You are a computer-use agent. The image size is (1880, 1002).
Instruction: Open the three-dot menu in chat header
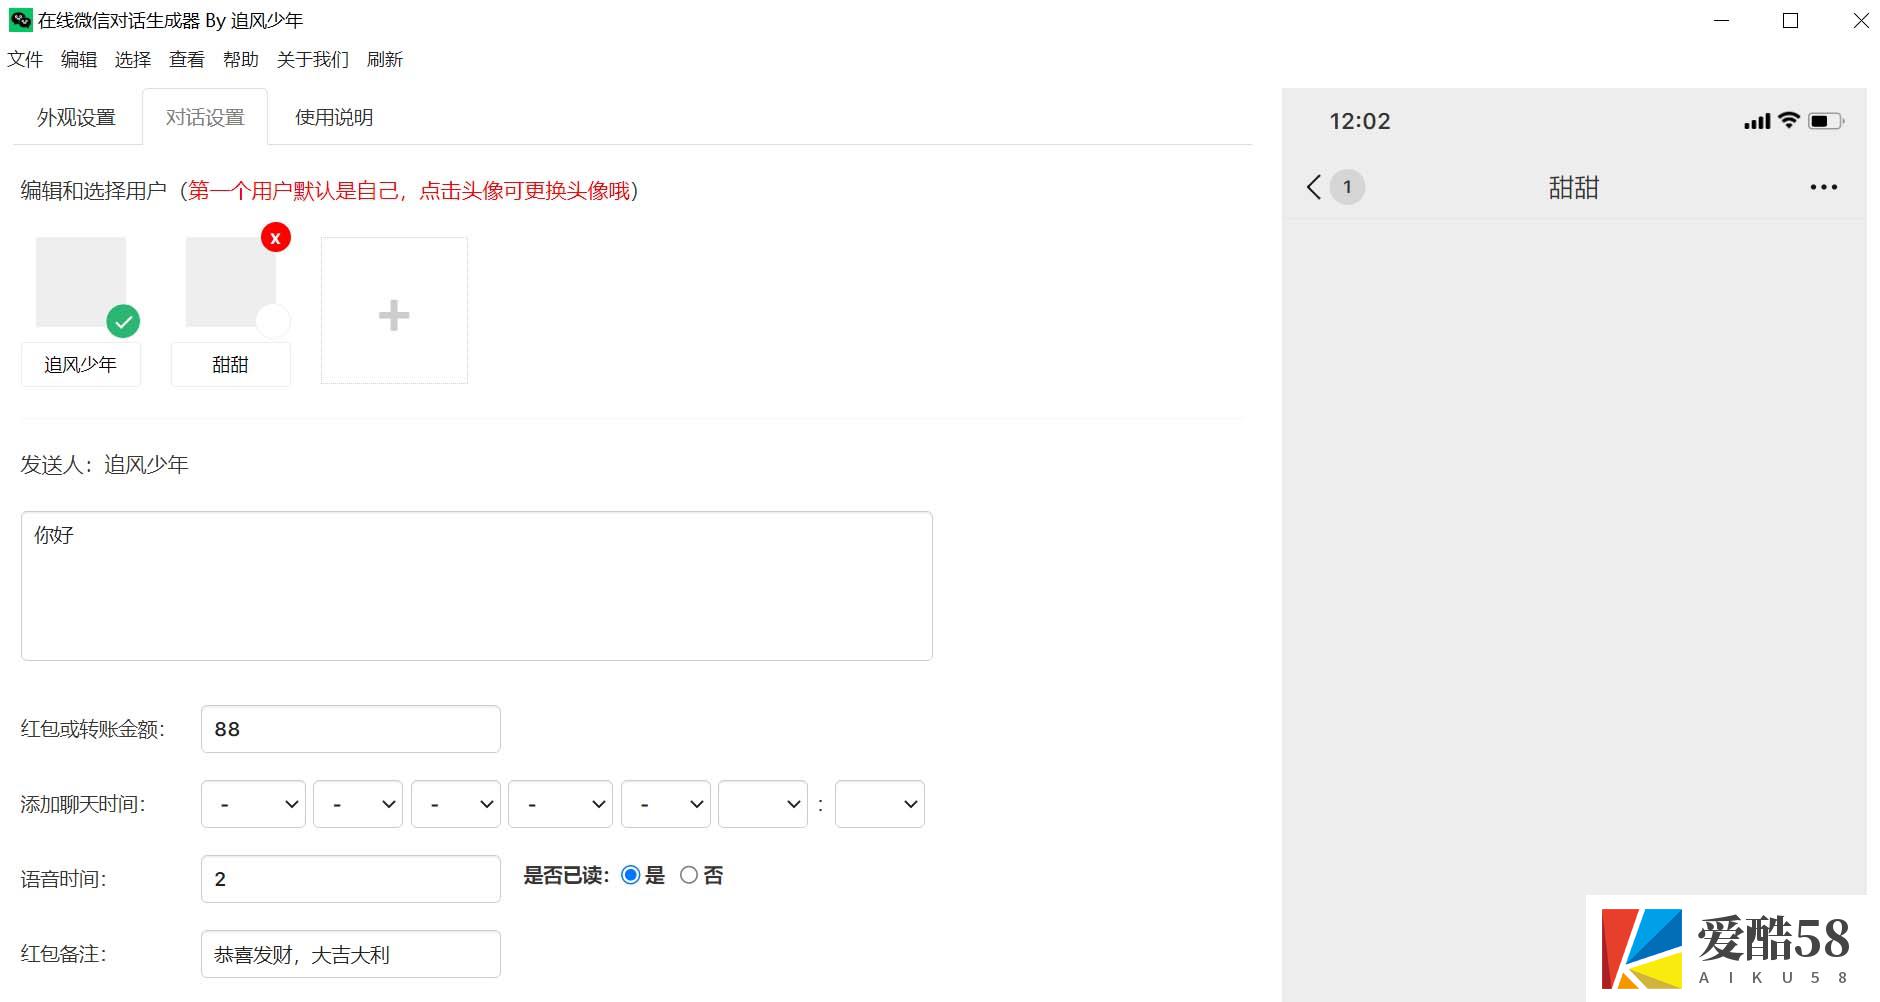tap(1823, 187)
